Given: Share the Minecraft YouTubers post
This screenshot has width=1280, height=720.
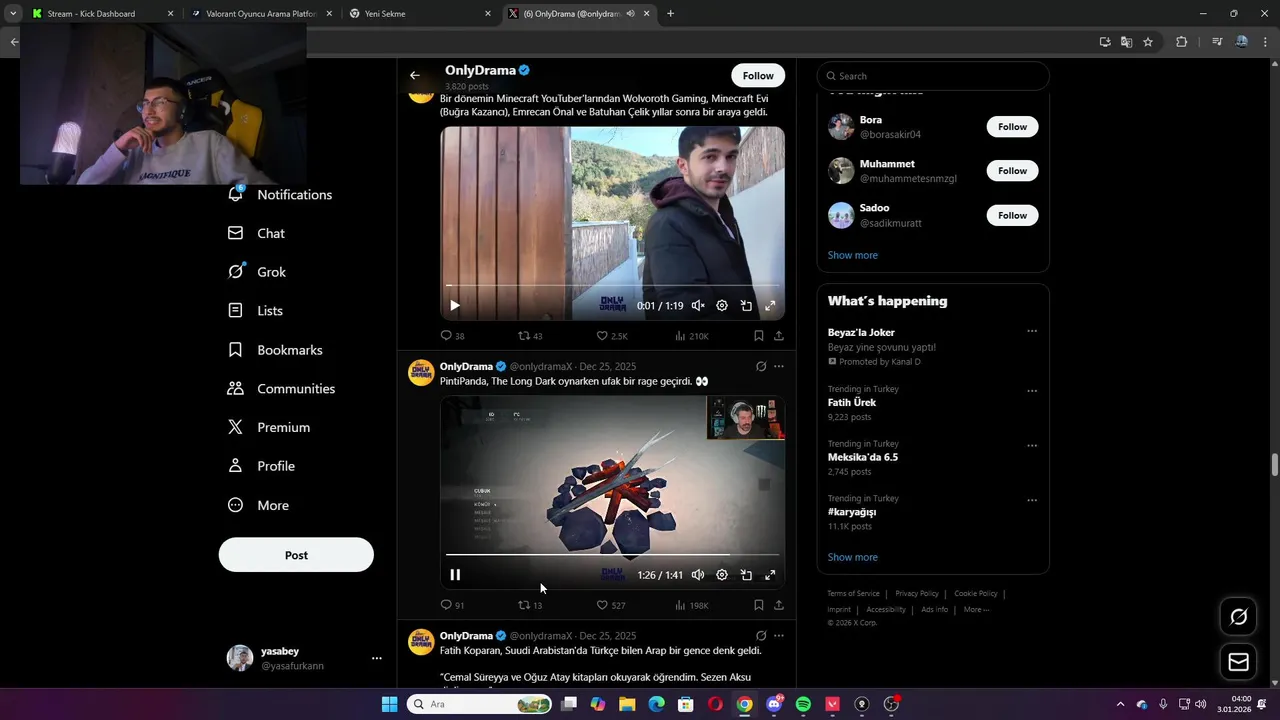Looking at the screenshot, I should click(x=779, y=336).
